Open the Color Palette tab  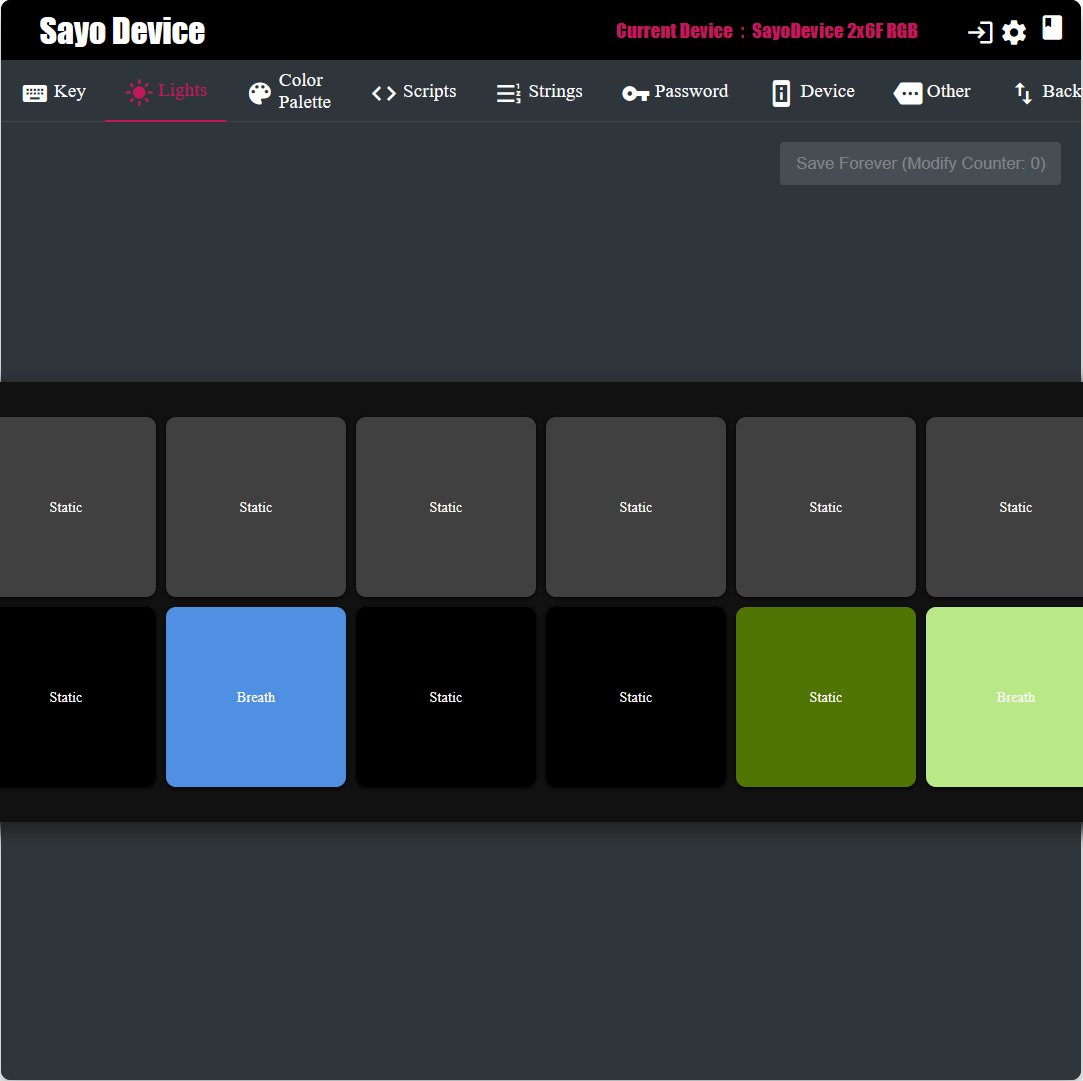(289, 91)
